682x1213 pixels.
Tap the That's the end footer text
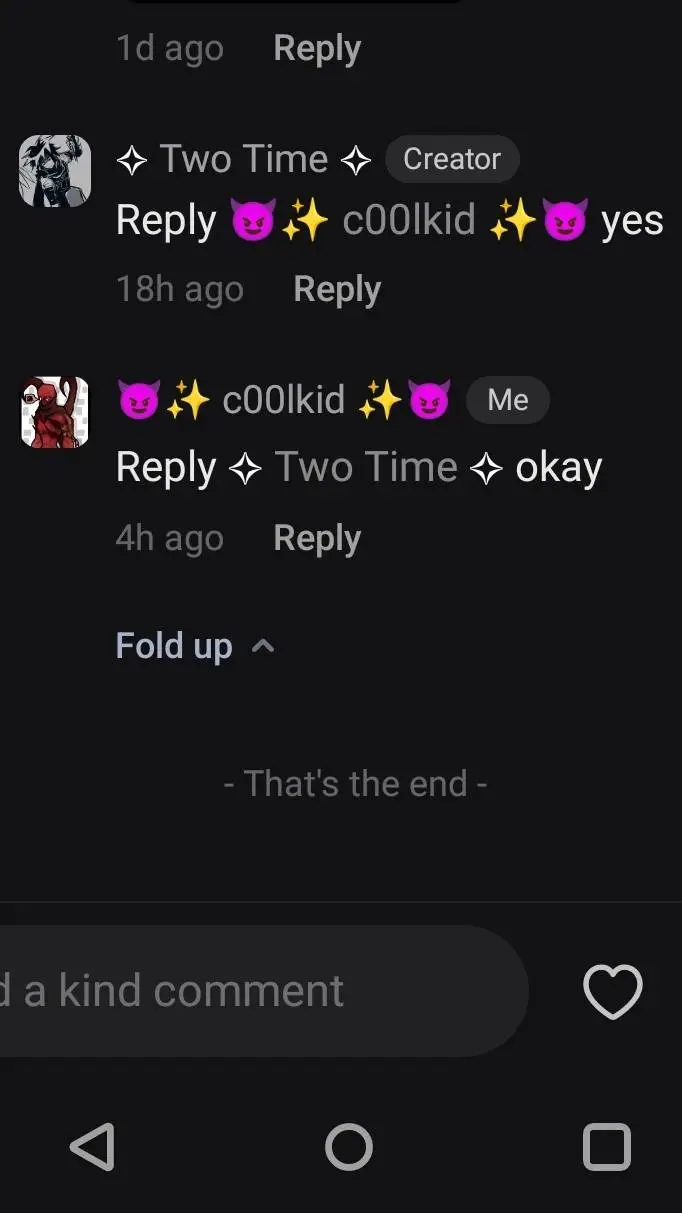pyautogui.click(x=355, y=783)
